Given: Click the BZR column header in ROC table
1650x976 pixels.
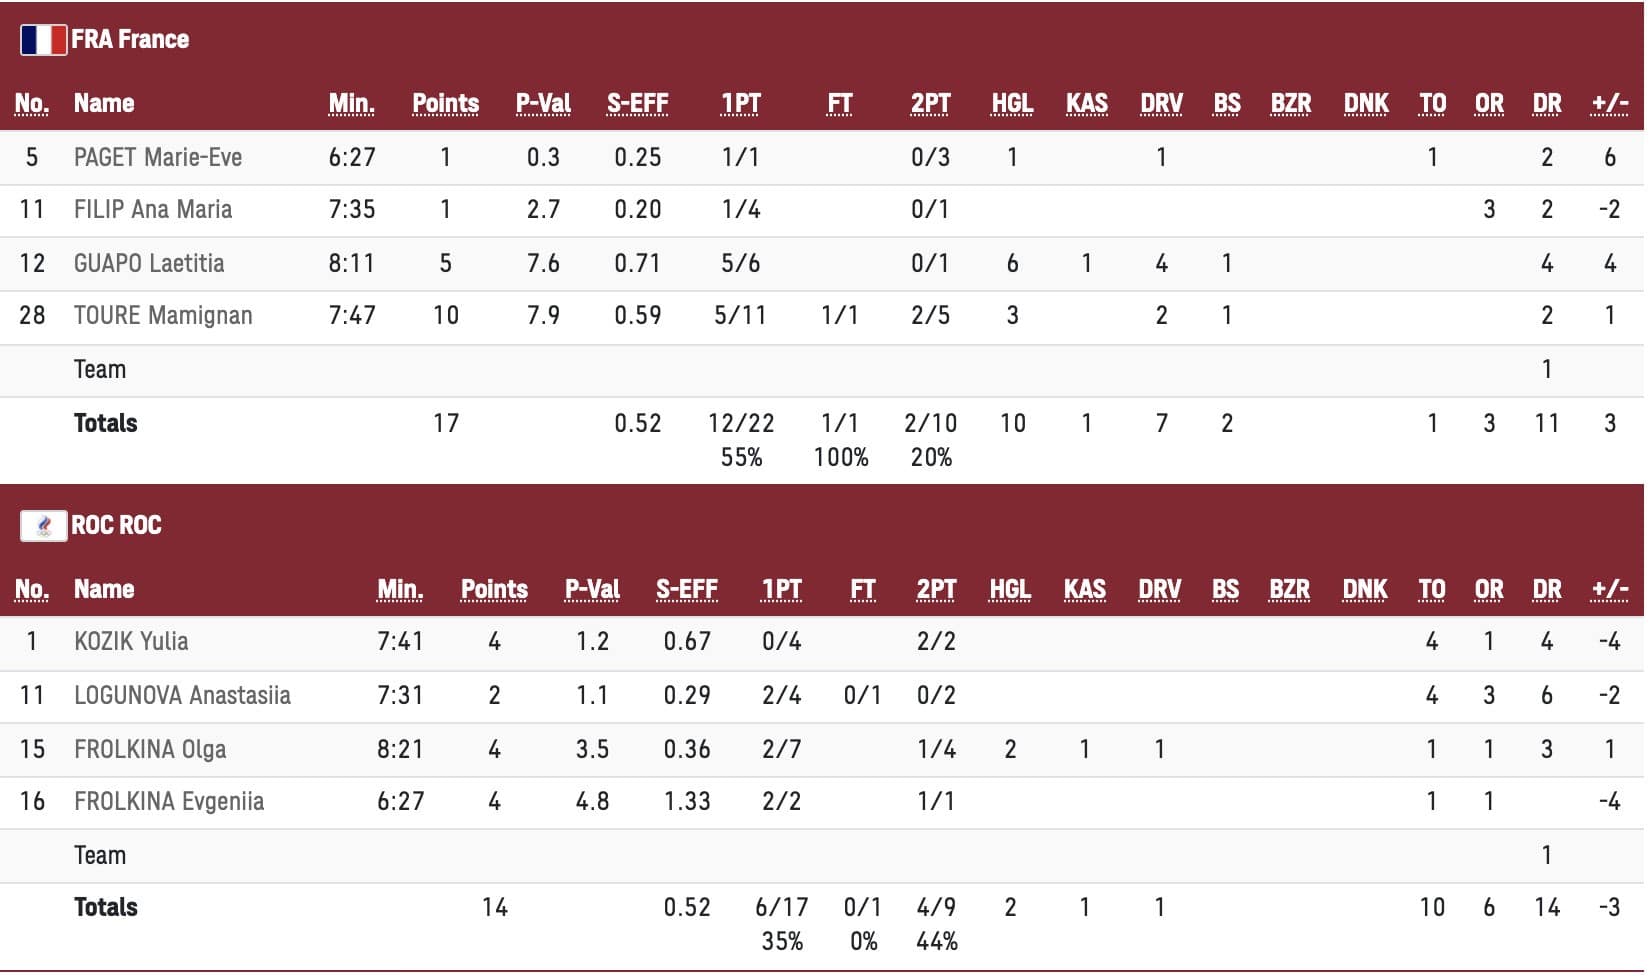Looking at the screenshot, I should pos(1289,589).
